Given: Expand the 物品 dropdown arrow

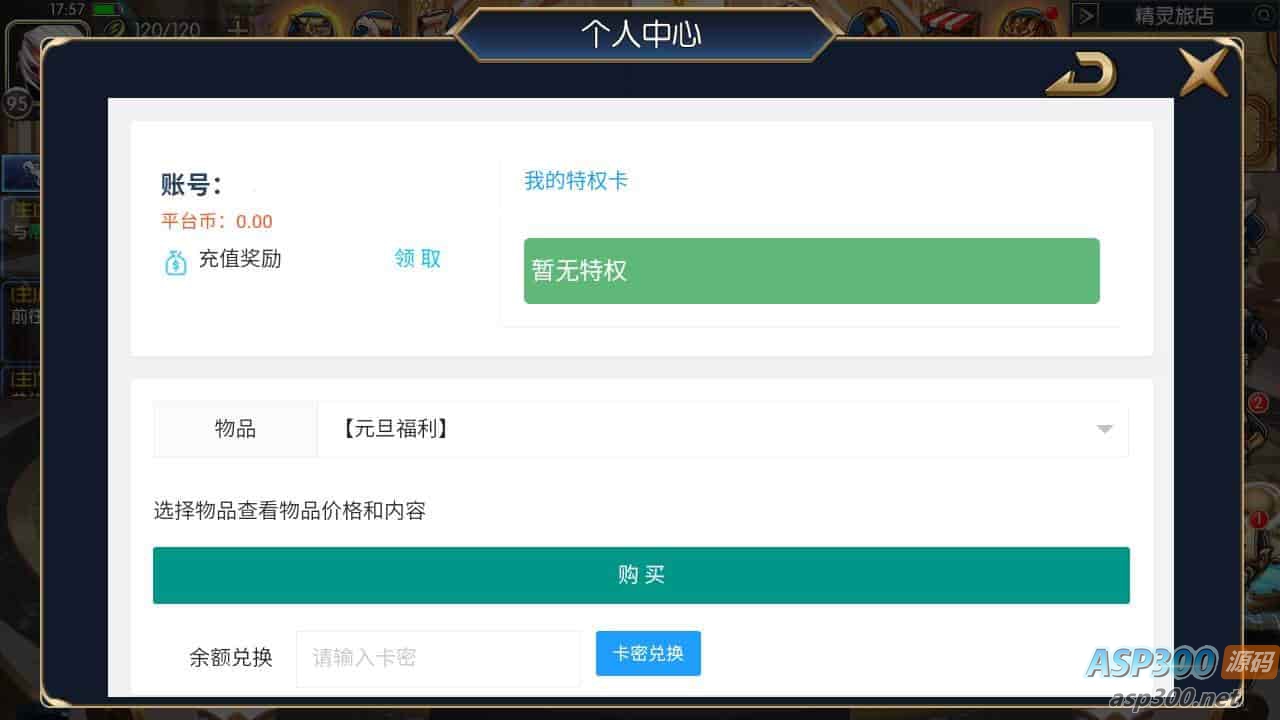Looking at the screenshot, I should [x=1104, y=429].
